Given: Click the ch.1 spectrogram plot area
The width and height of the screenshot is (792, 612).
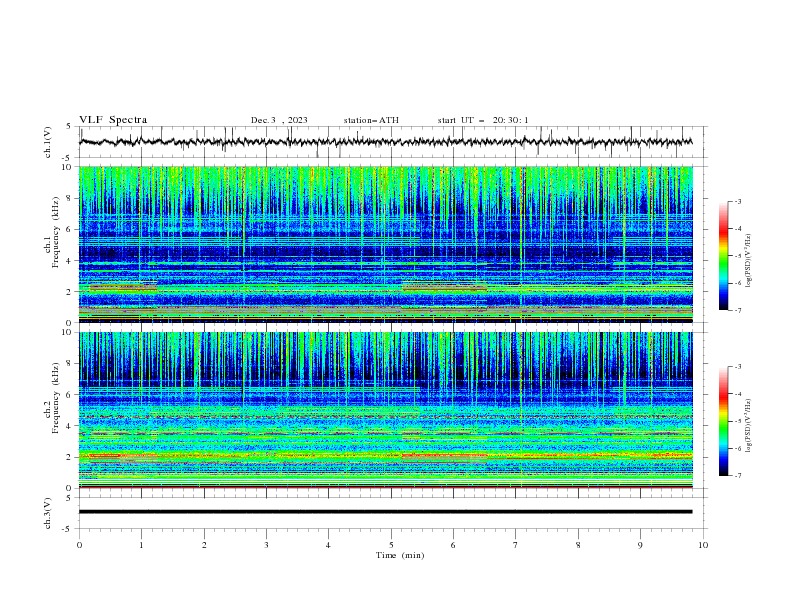Looking at the screenshot, I should (x=386, y=244).
